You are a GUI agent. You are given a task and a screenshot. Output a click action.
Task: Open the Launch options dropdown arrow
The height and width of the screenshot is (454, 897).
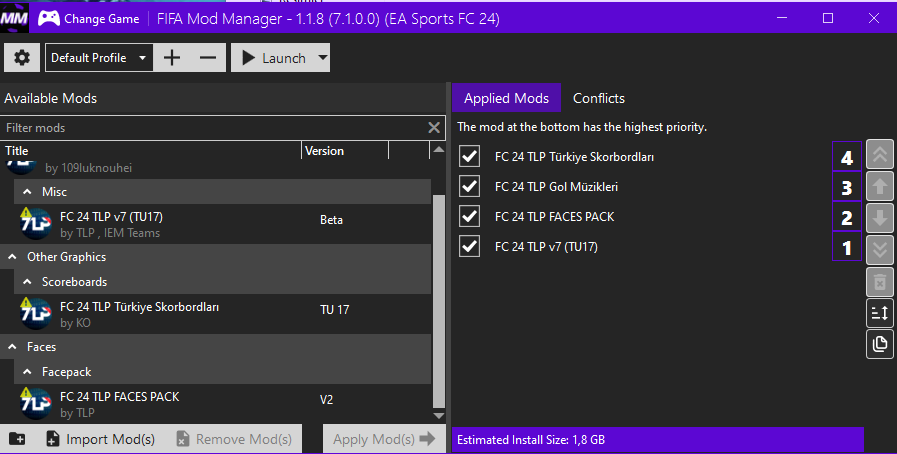click(323, 58)
